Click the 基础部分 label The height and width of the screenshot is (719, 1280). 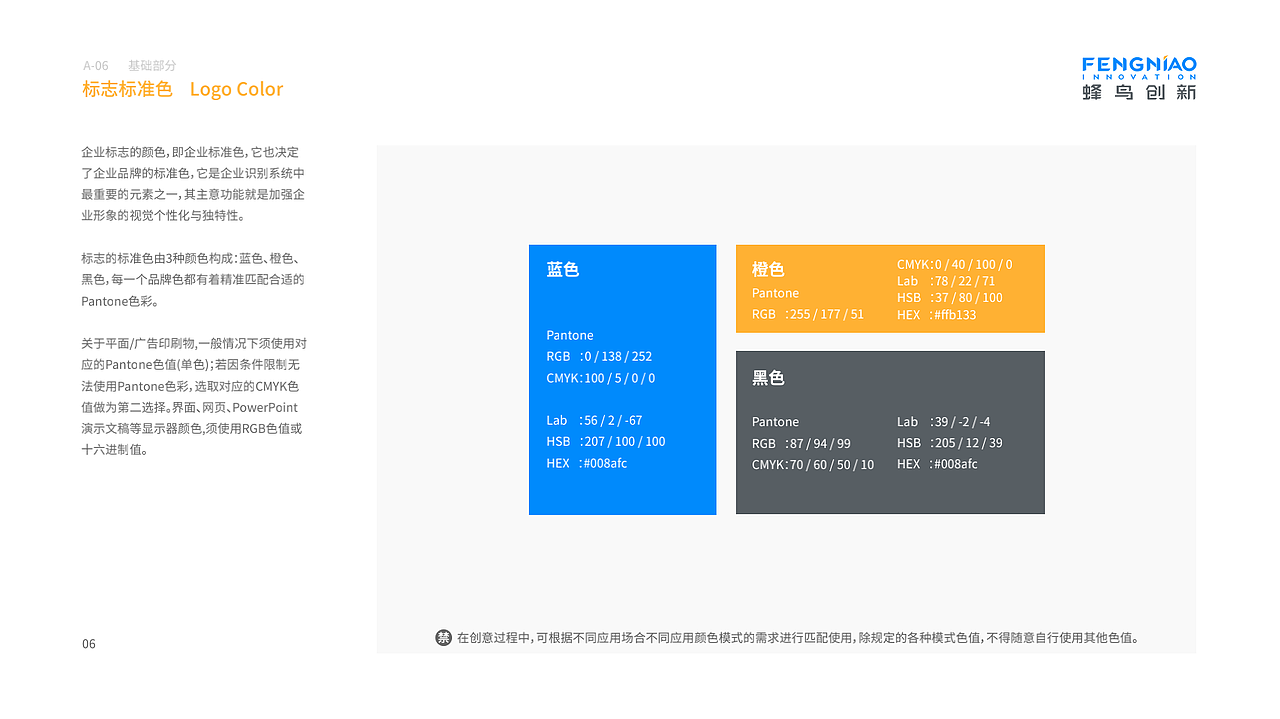(x=152, y=66)
